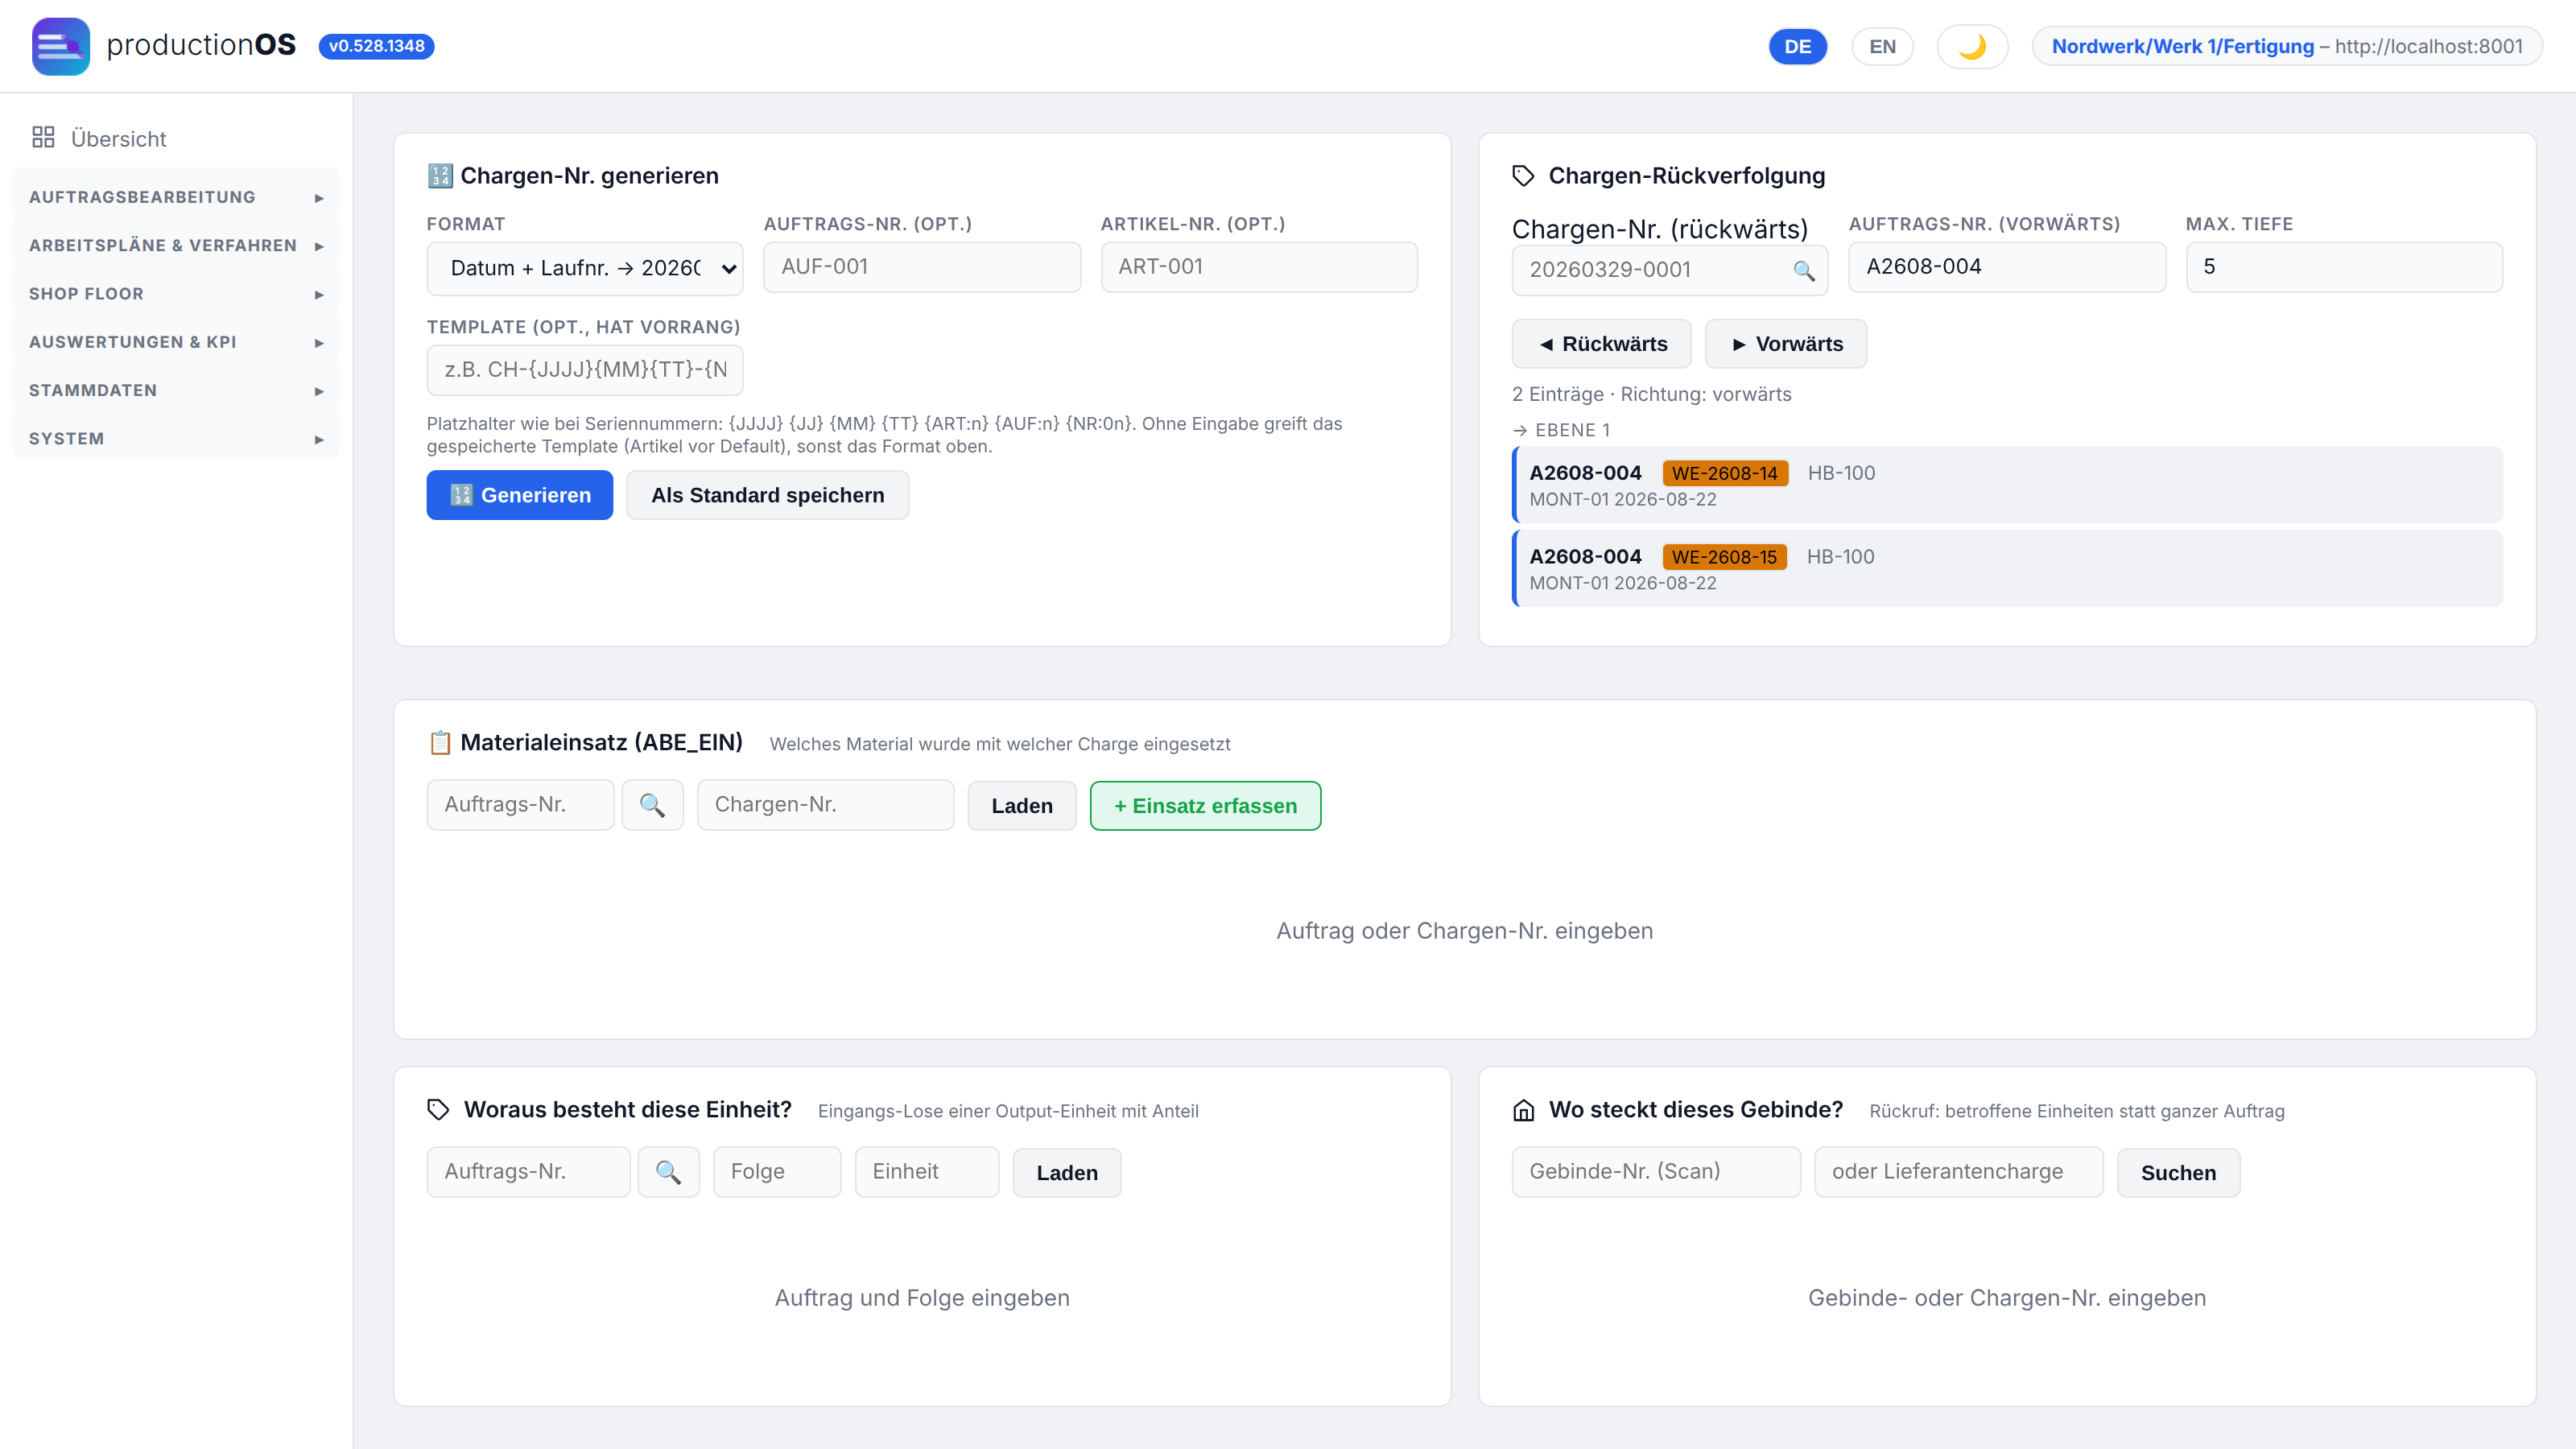Click the Materialeinsatz Auftrags-Nr. field
This screenshot has width=2576, height=1449.
(x=520, y=805)
